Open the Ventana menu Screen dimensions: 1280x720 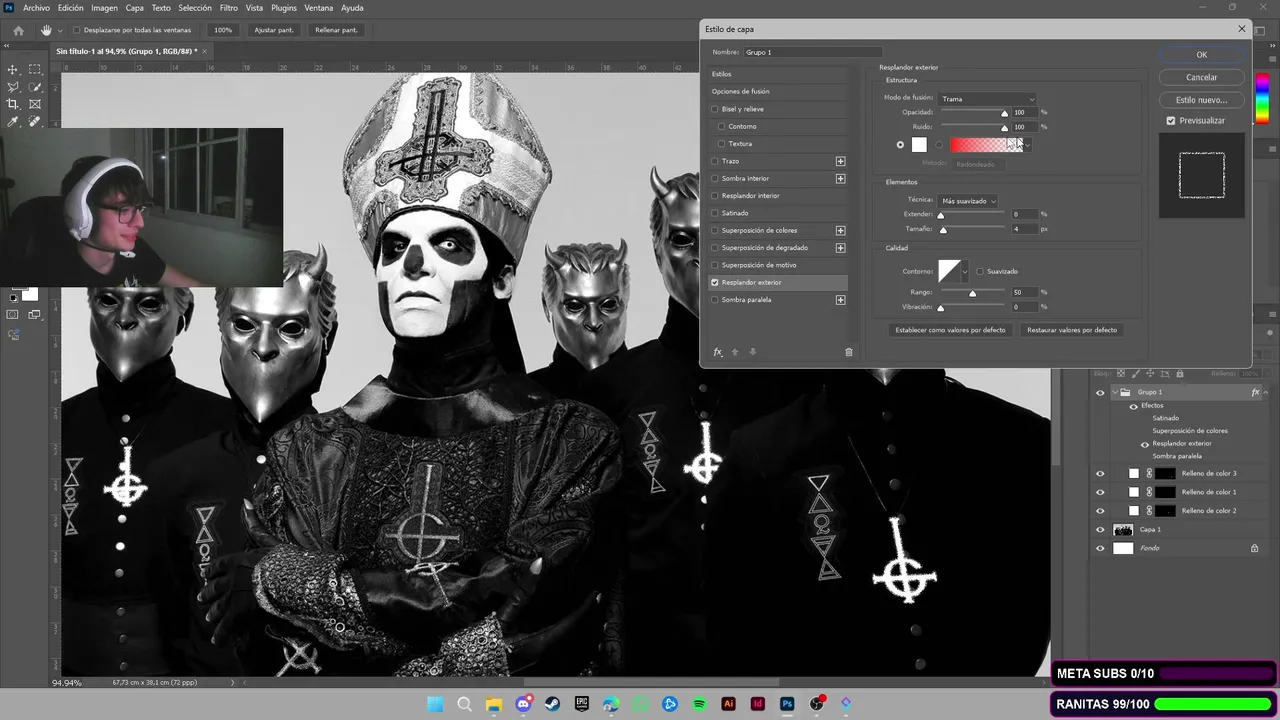pos(319,8)
